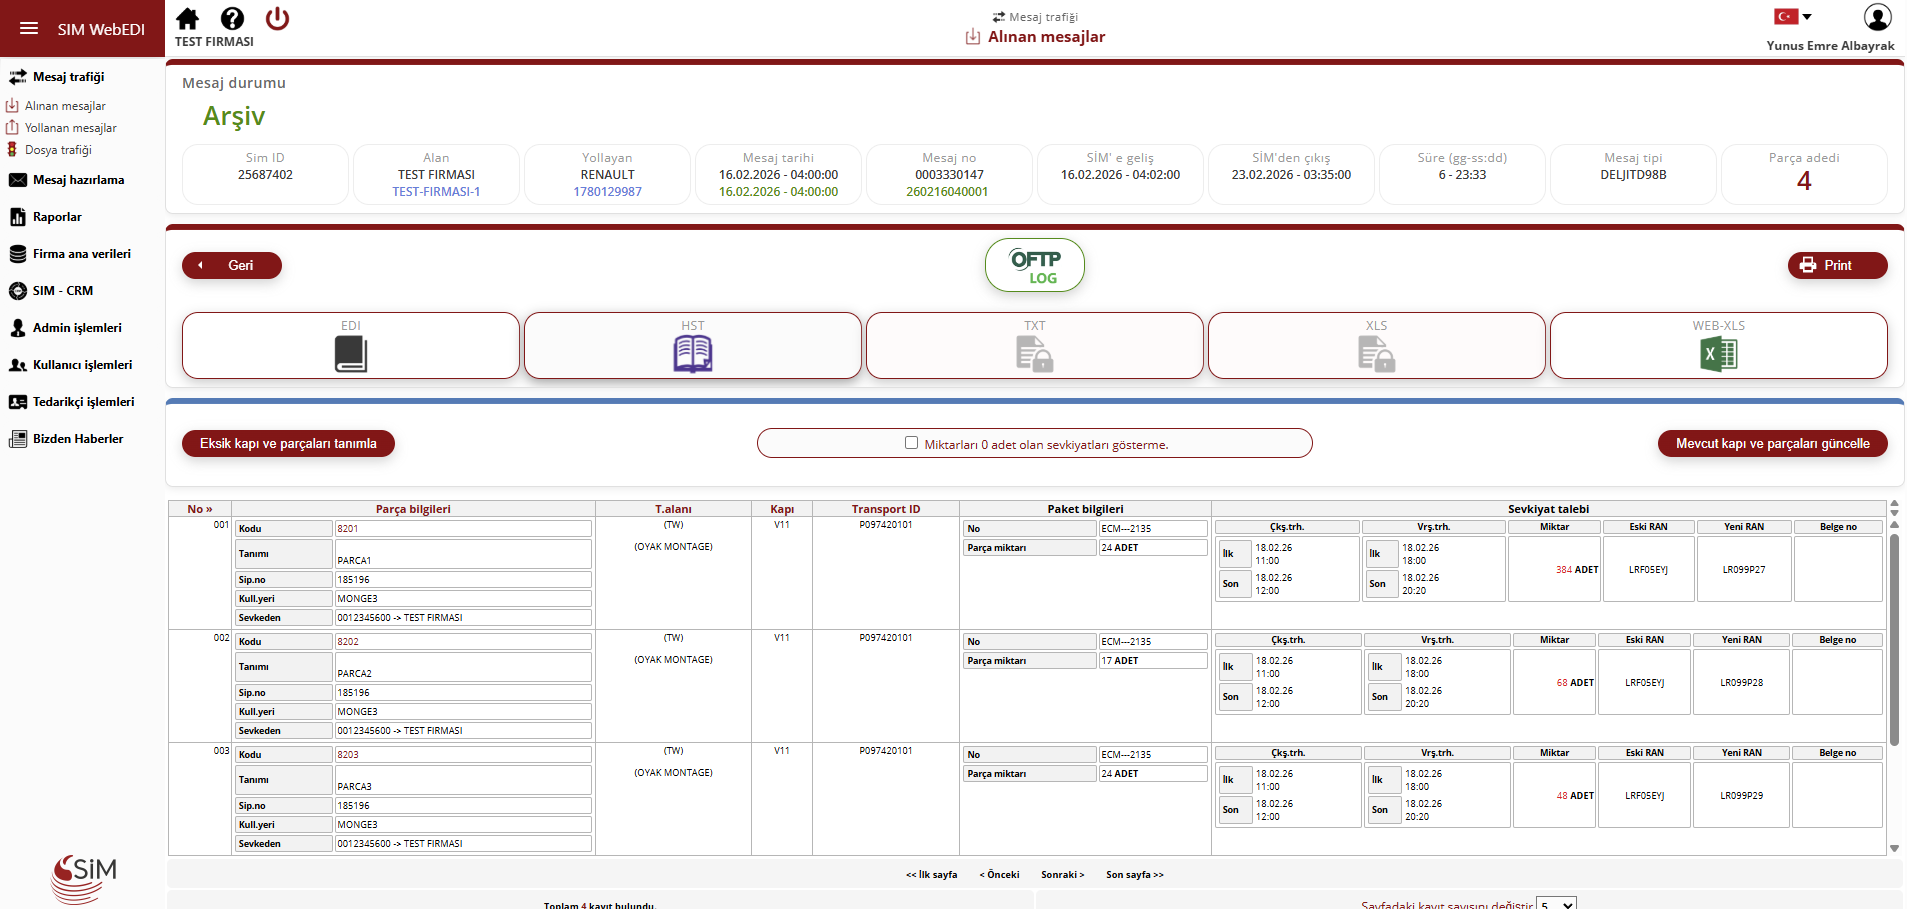The width and height of the screenshot is (1907, 909).
Task: Click the table's vertical scrollbar
Action: [1894, 640]
